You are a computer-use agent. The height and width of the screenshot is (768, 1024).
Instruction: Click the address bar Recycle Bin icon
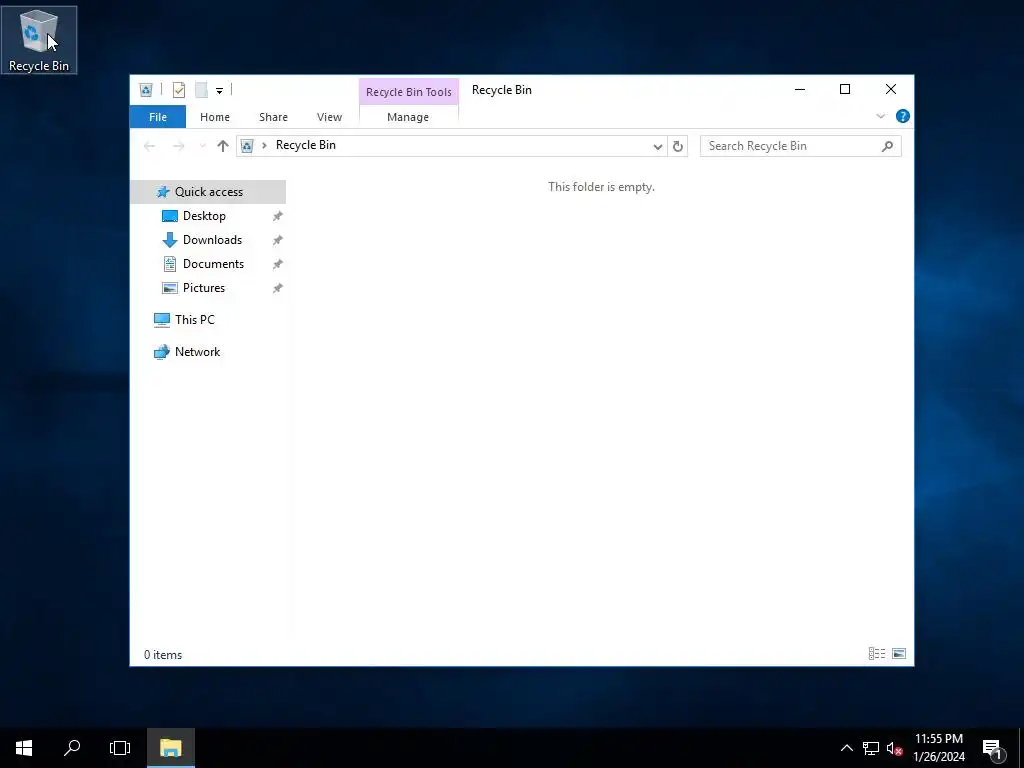[x=247, y=146]
